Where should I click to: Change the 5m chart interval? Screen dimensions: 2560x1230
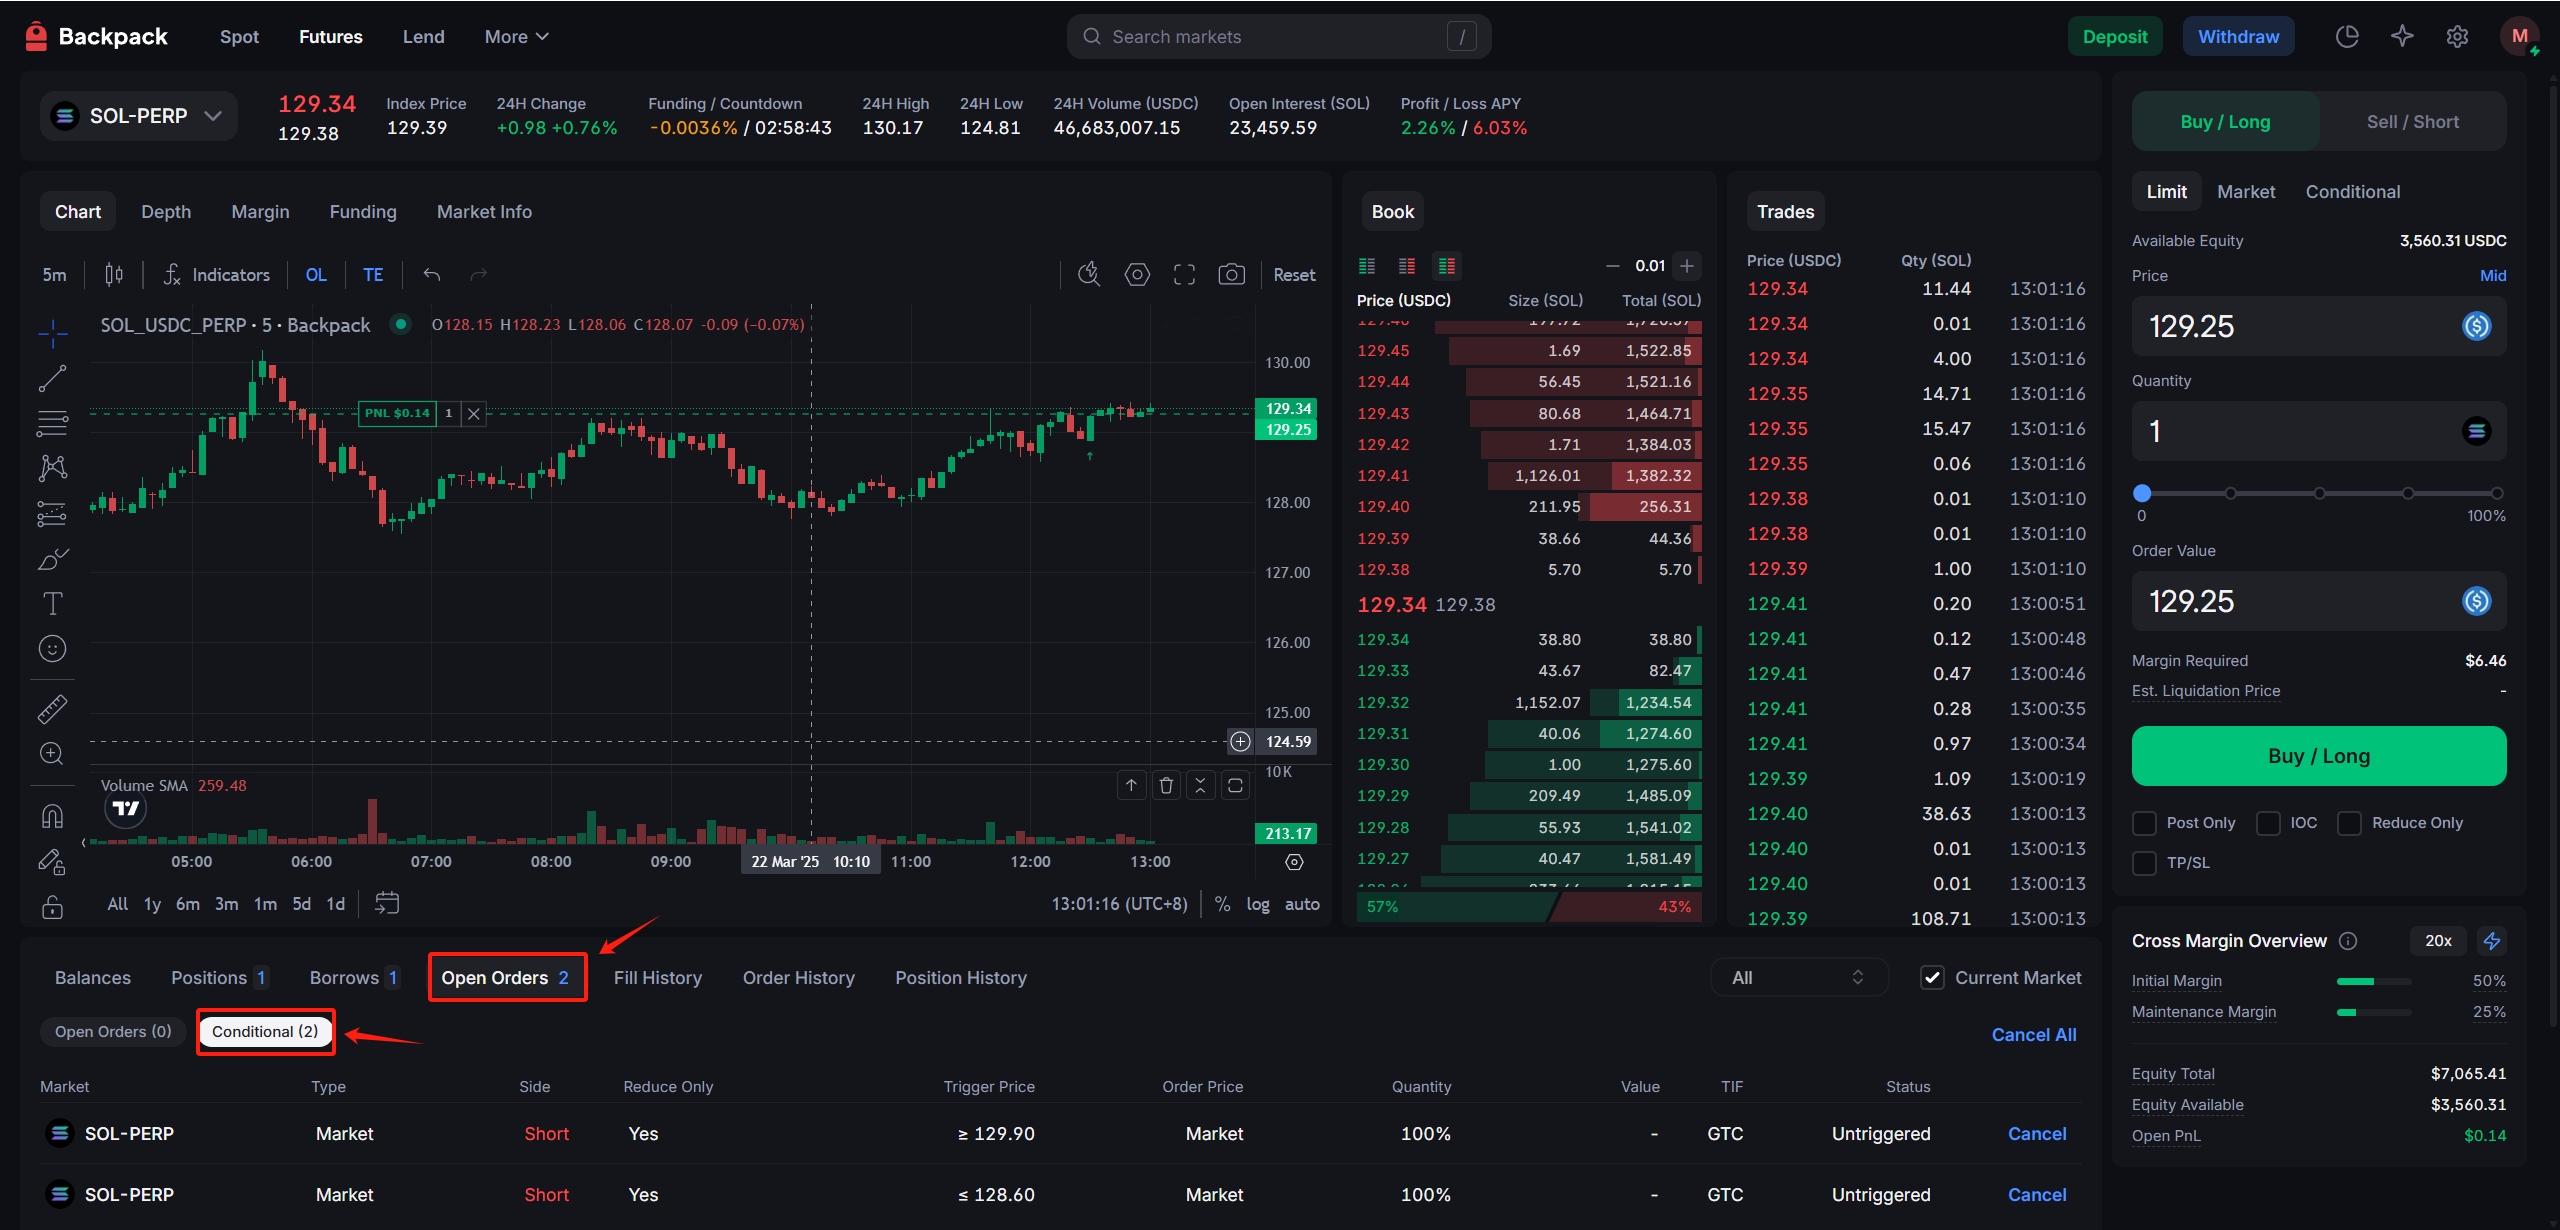55,274
